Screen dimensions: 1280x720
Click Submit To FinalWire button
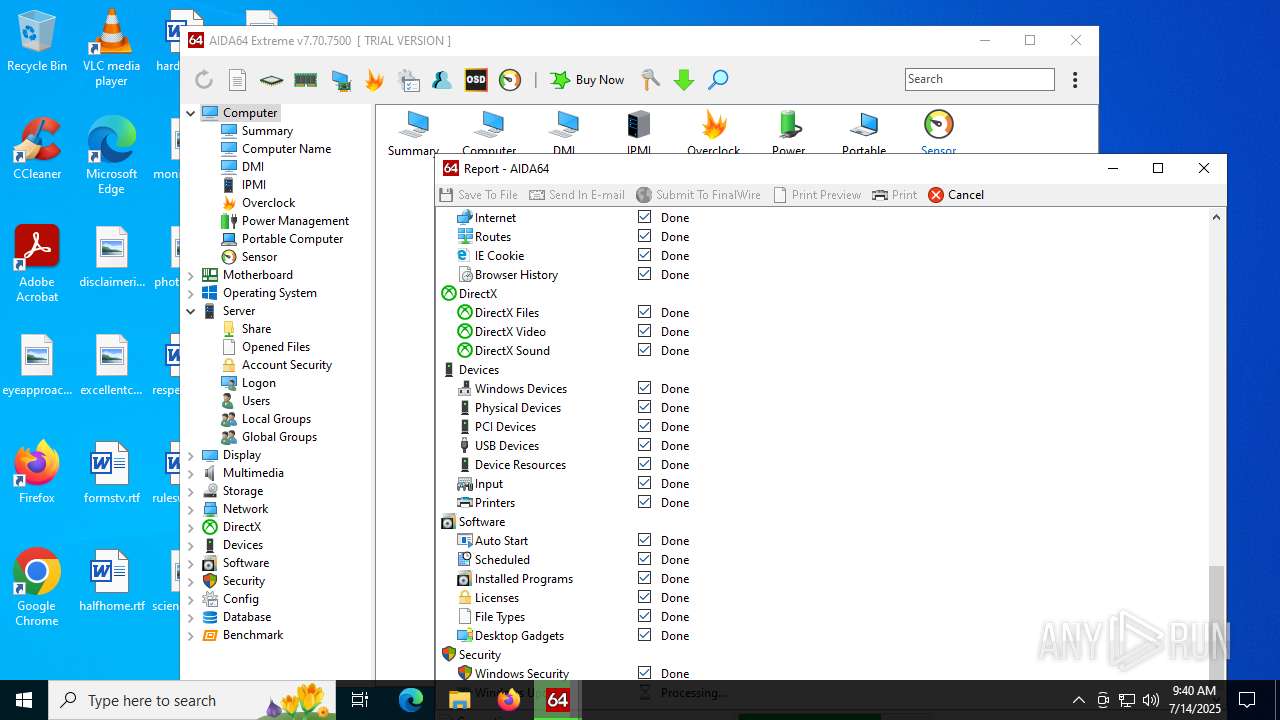(698, 195)
